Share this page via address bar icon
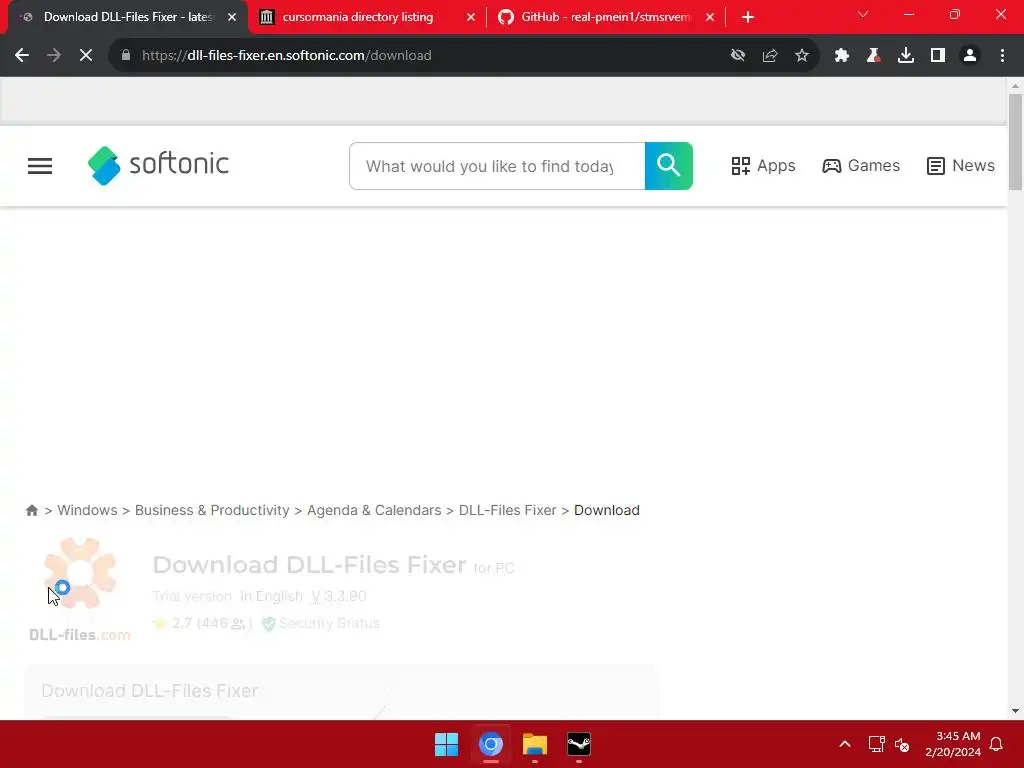The image size is (1024, 768). 770,56
